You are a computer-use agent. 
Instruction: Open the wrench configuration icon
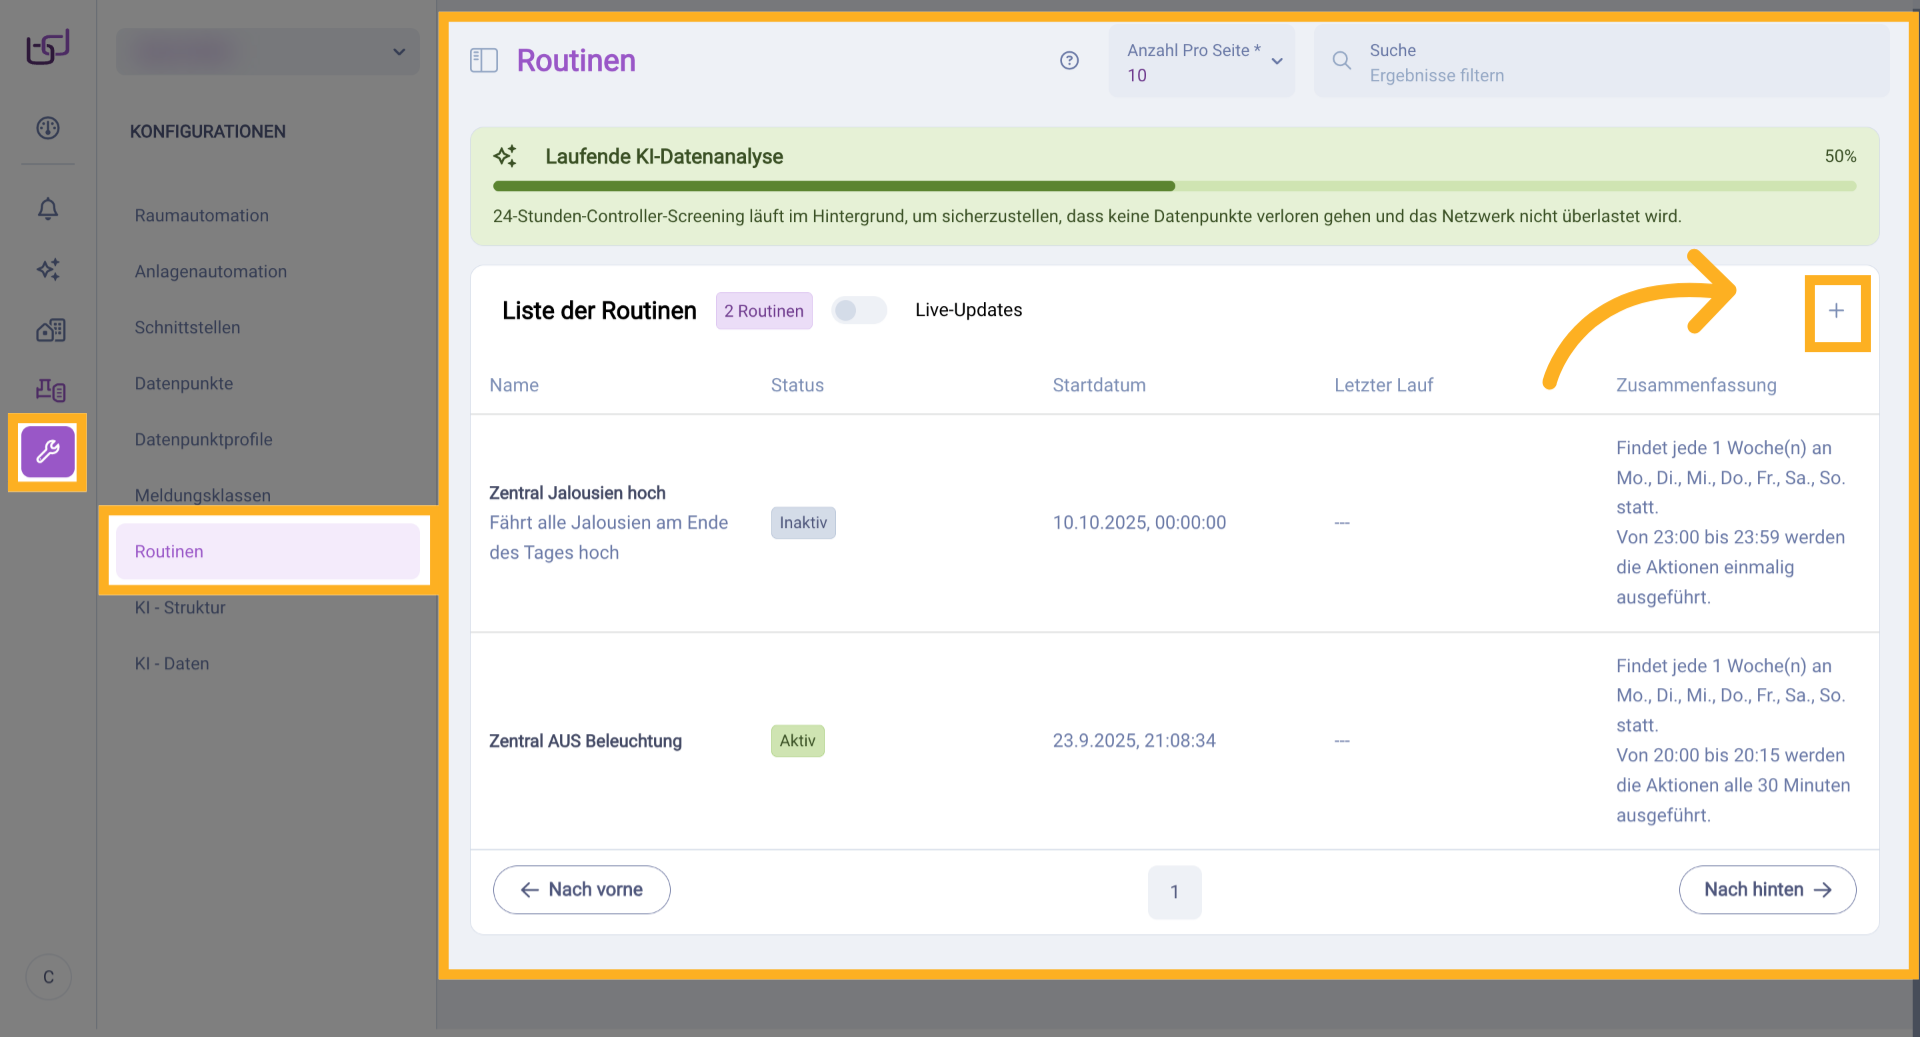[x=48, y=452]
